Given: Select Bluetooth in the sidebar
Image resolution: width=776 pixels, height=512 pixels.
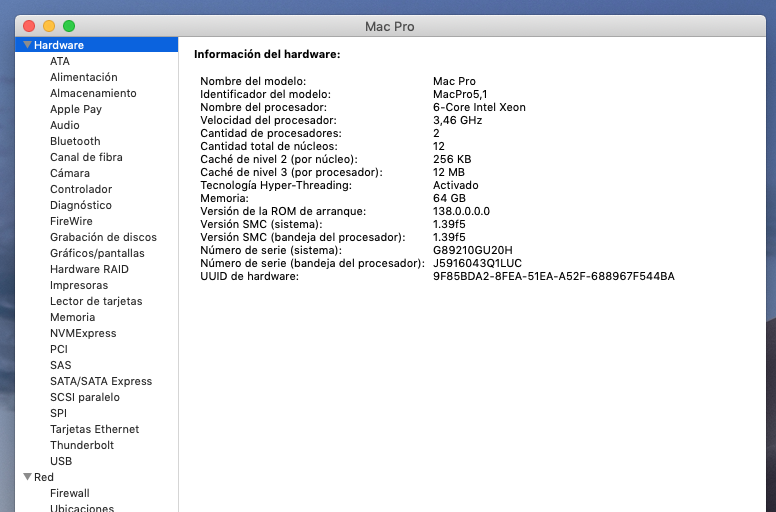Looking at the screenshot, I should pyautogui.click(x=75, y=141).
